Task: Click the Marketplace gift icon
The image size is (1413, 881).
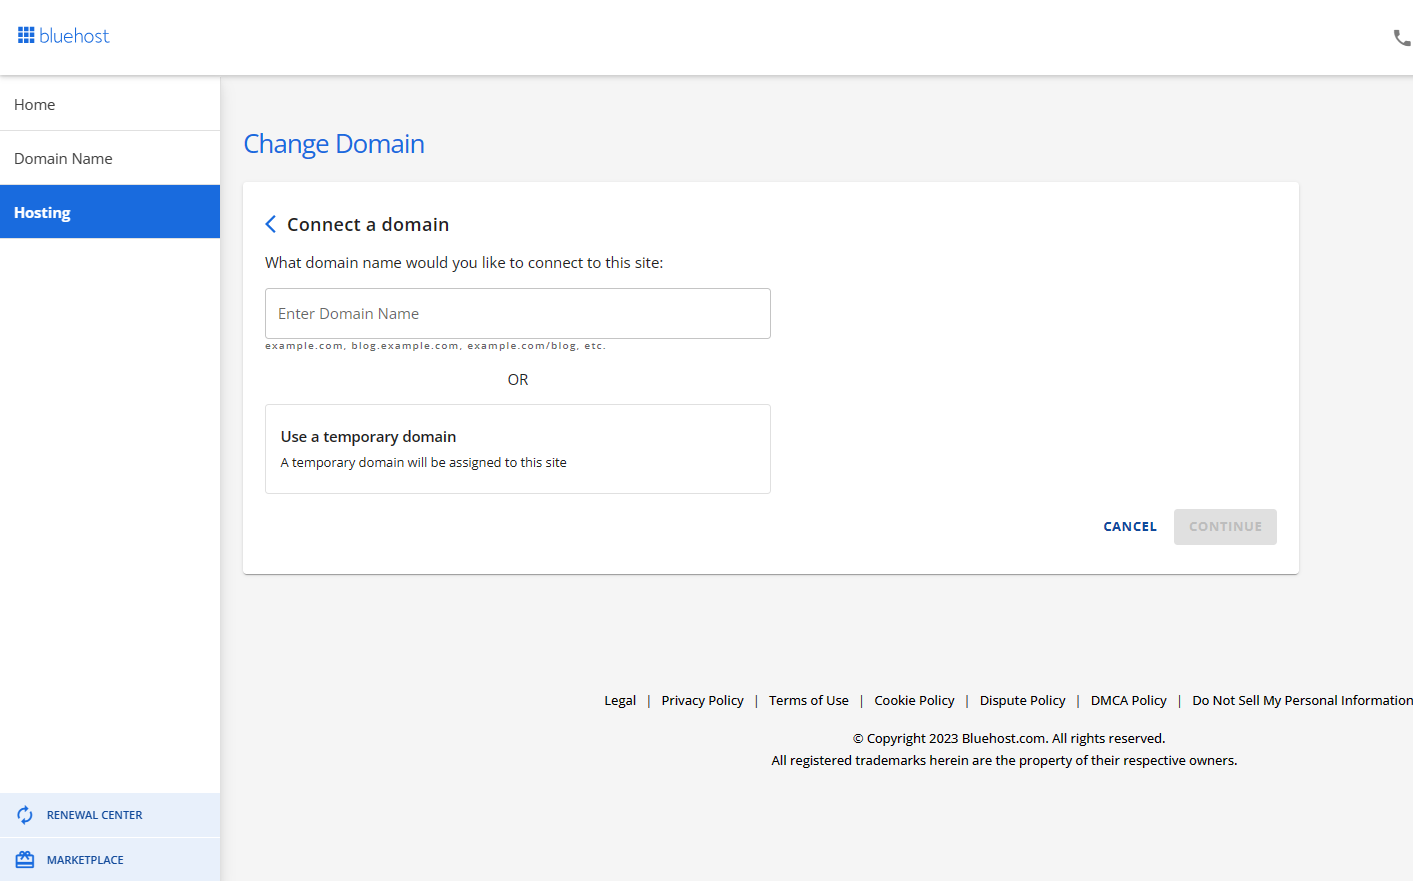Action: tap(25, 860)
